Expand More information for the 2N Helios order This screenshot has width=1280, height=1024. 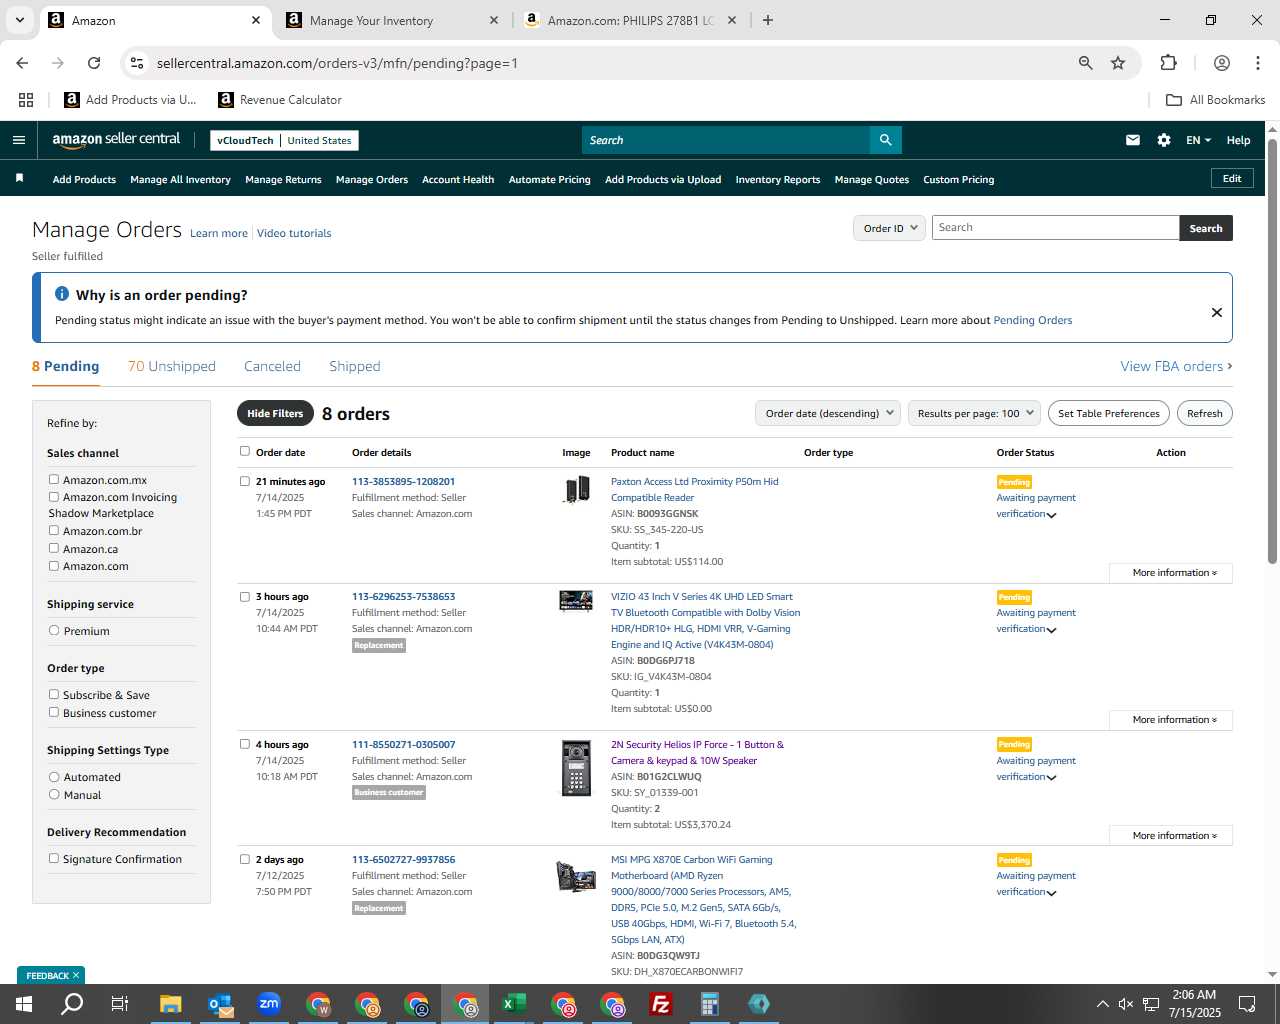(x=1171, y=836)
